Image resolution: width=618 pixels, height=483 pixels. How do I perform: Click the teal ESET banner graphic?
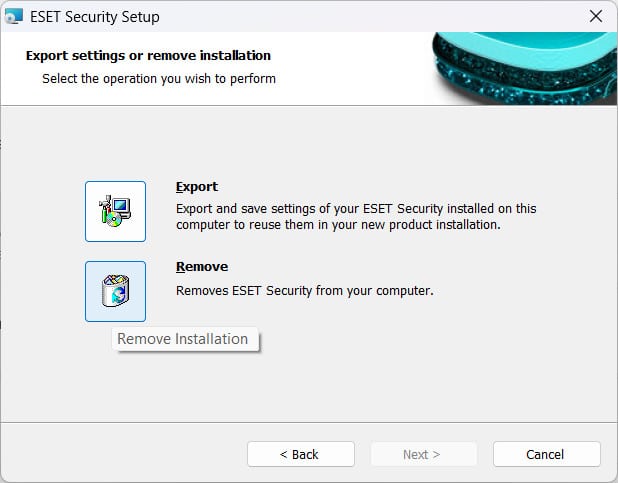point(525,68)
